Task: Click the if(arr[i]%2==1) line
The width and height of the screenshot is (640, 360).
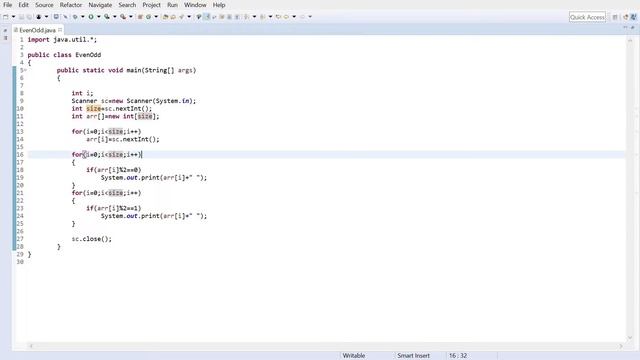Action: pos(113,208)
